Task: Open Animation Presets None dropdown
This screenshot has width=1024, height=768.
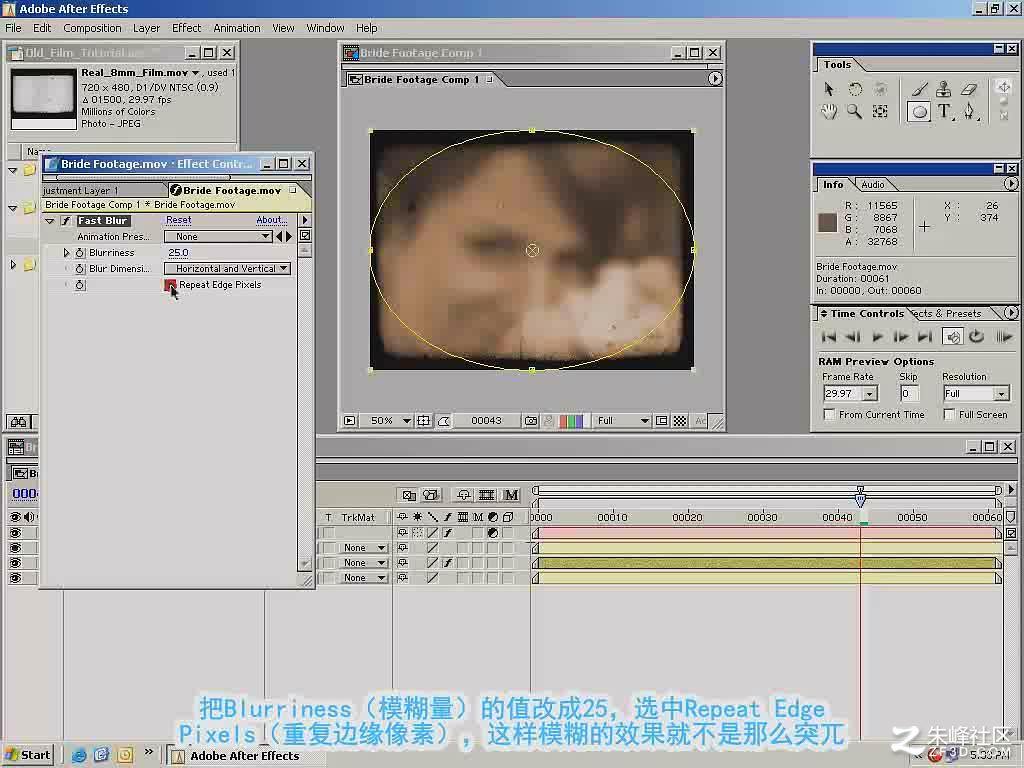Action: coord(218,236)
